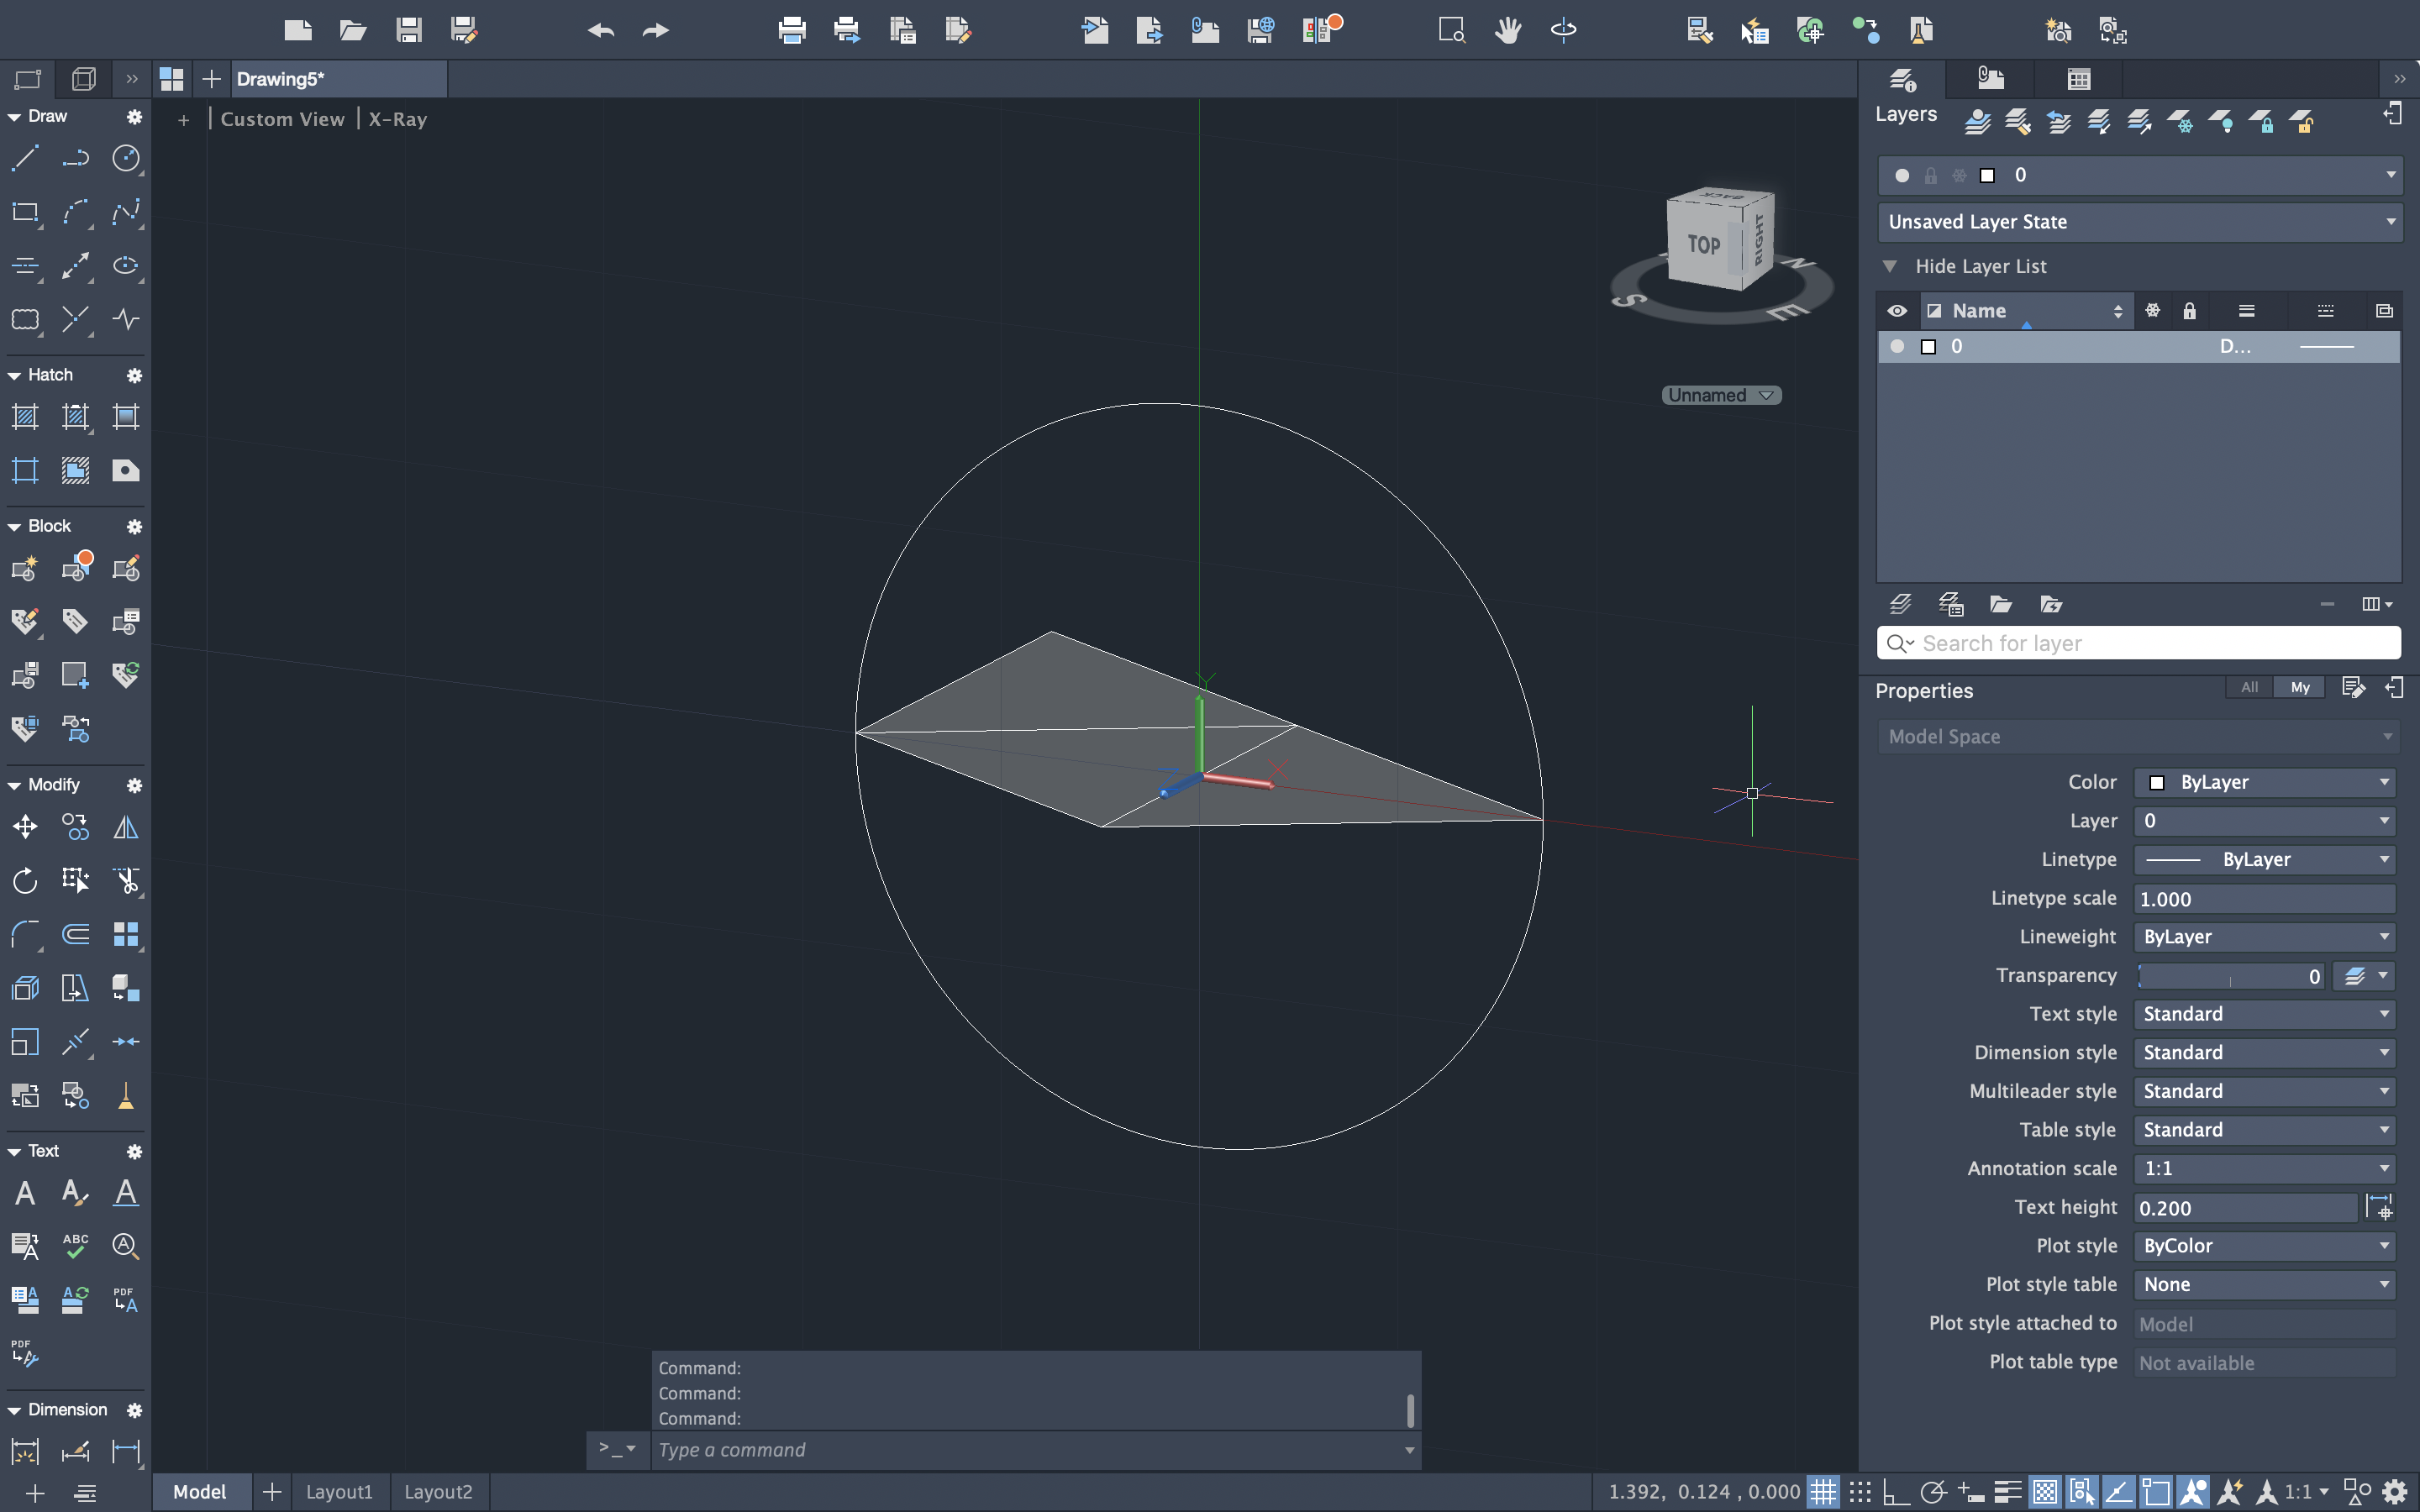Toggle snap mode in status bar
The height and width of the screenshot is (1512, 2420).
[x=1860, y=1492]
